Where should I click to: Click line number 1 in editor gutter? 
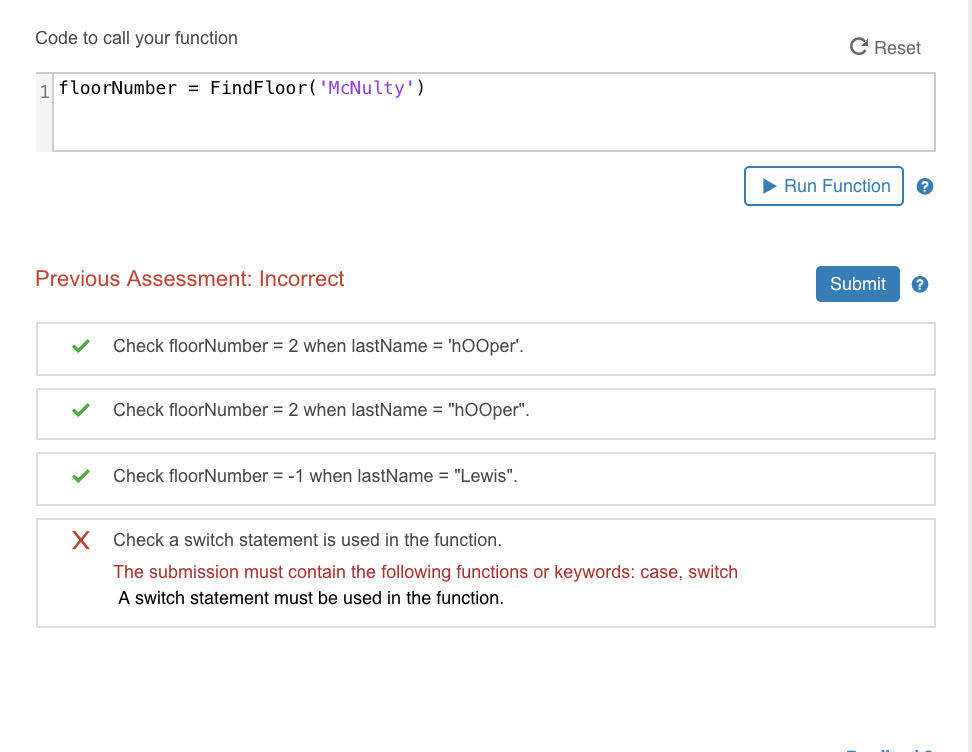[44, 91]
